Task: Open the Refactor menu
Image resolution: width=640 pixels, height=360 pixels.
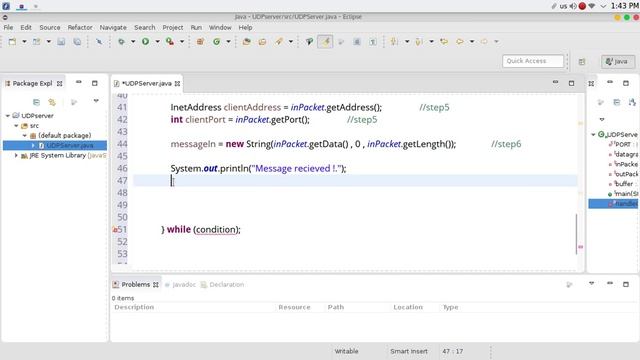Action: click(x=80, y=27)
